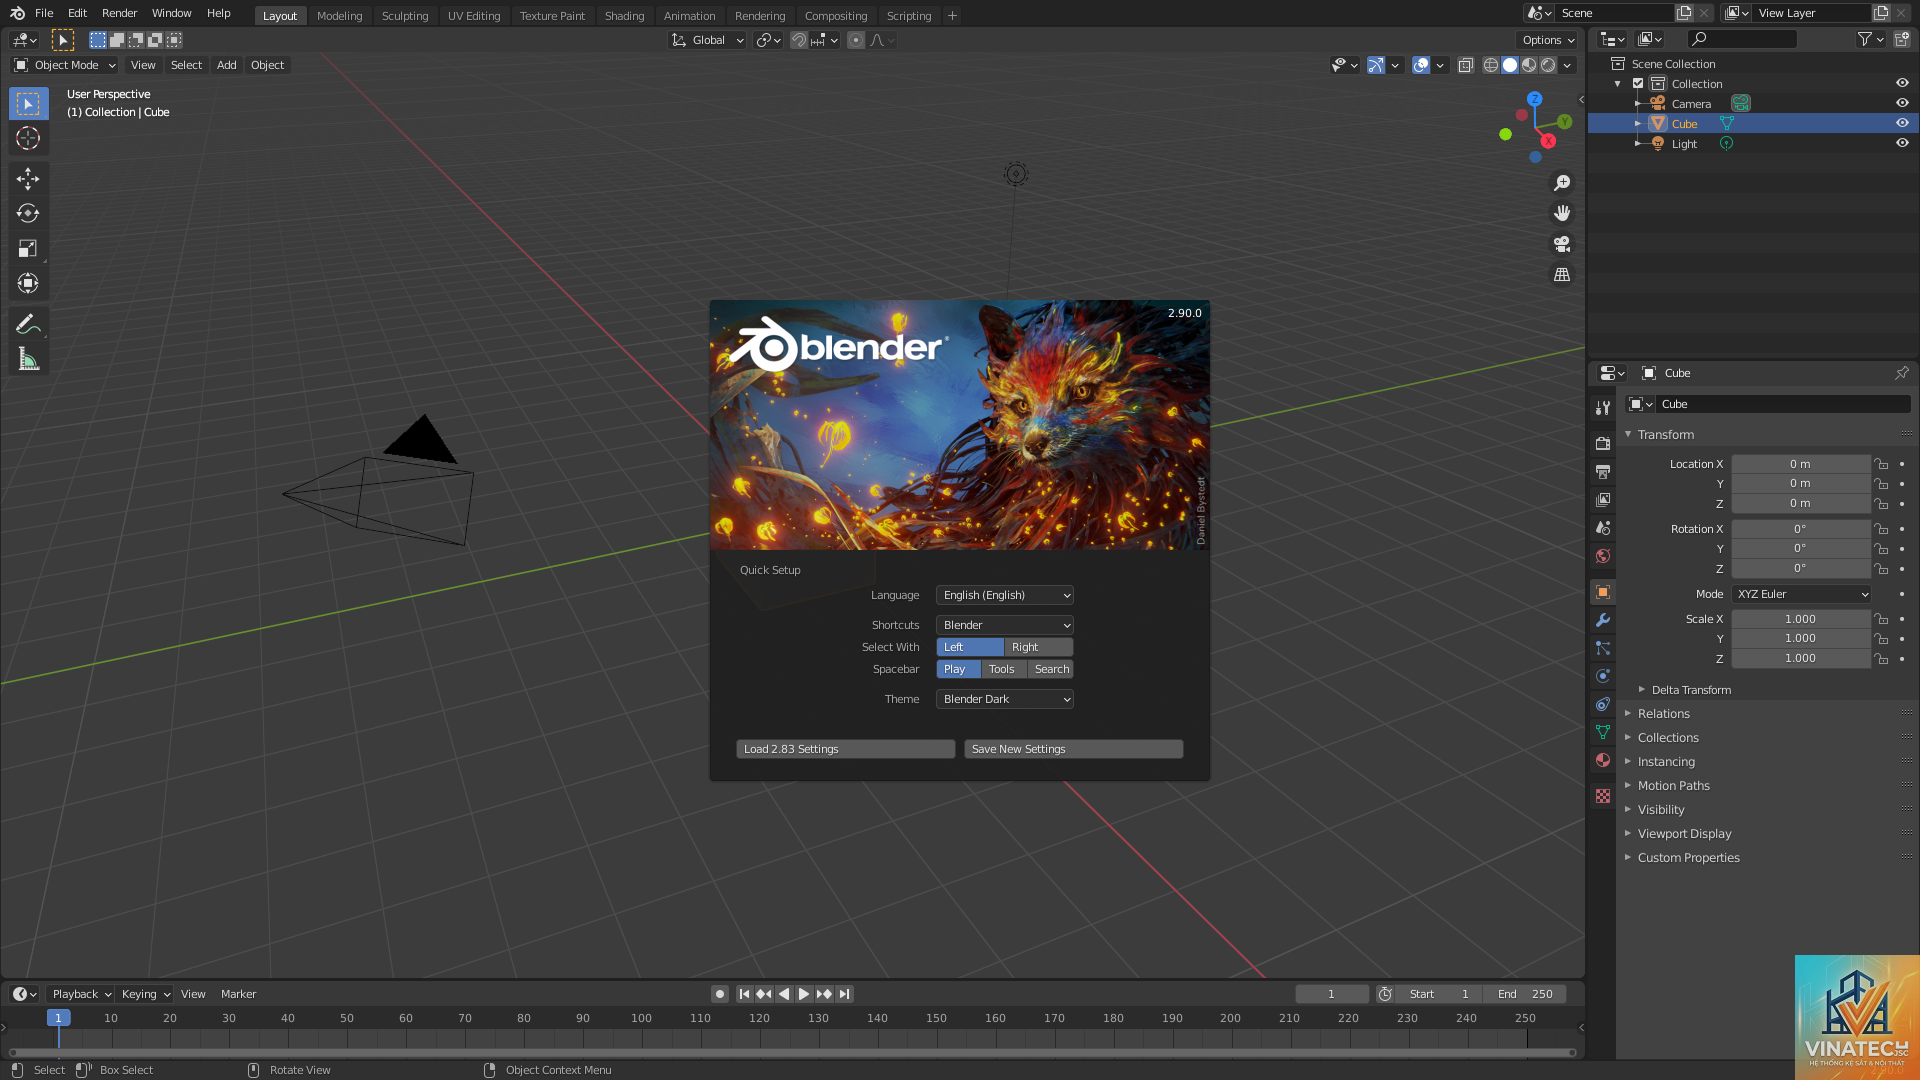
Task: Switch to the Shading workspace tab
Action: [x=624, y=16]
